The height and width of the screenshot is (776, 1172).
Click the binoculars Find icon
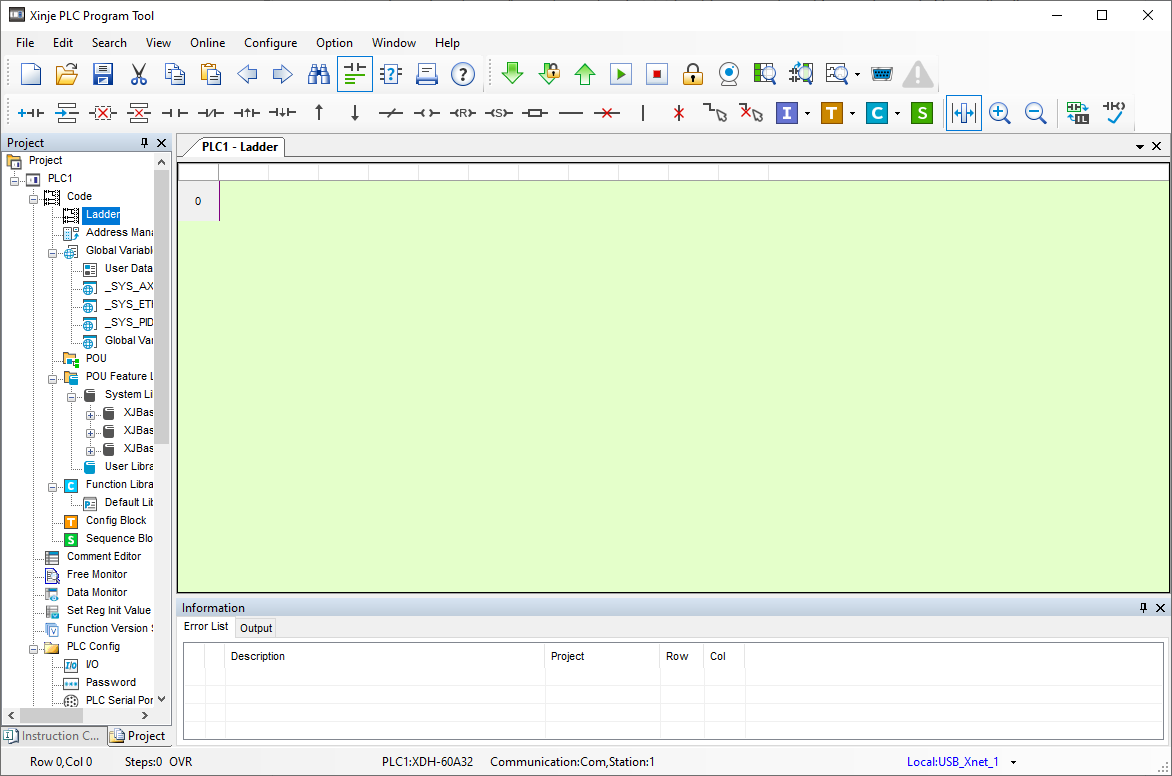click(x=319, y=74)
